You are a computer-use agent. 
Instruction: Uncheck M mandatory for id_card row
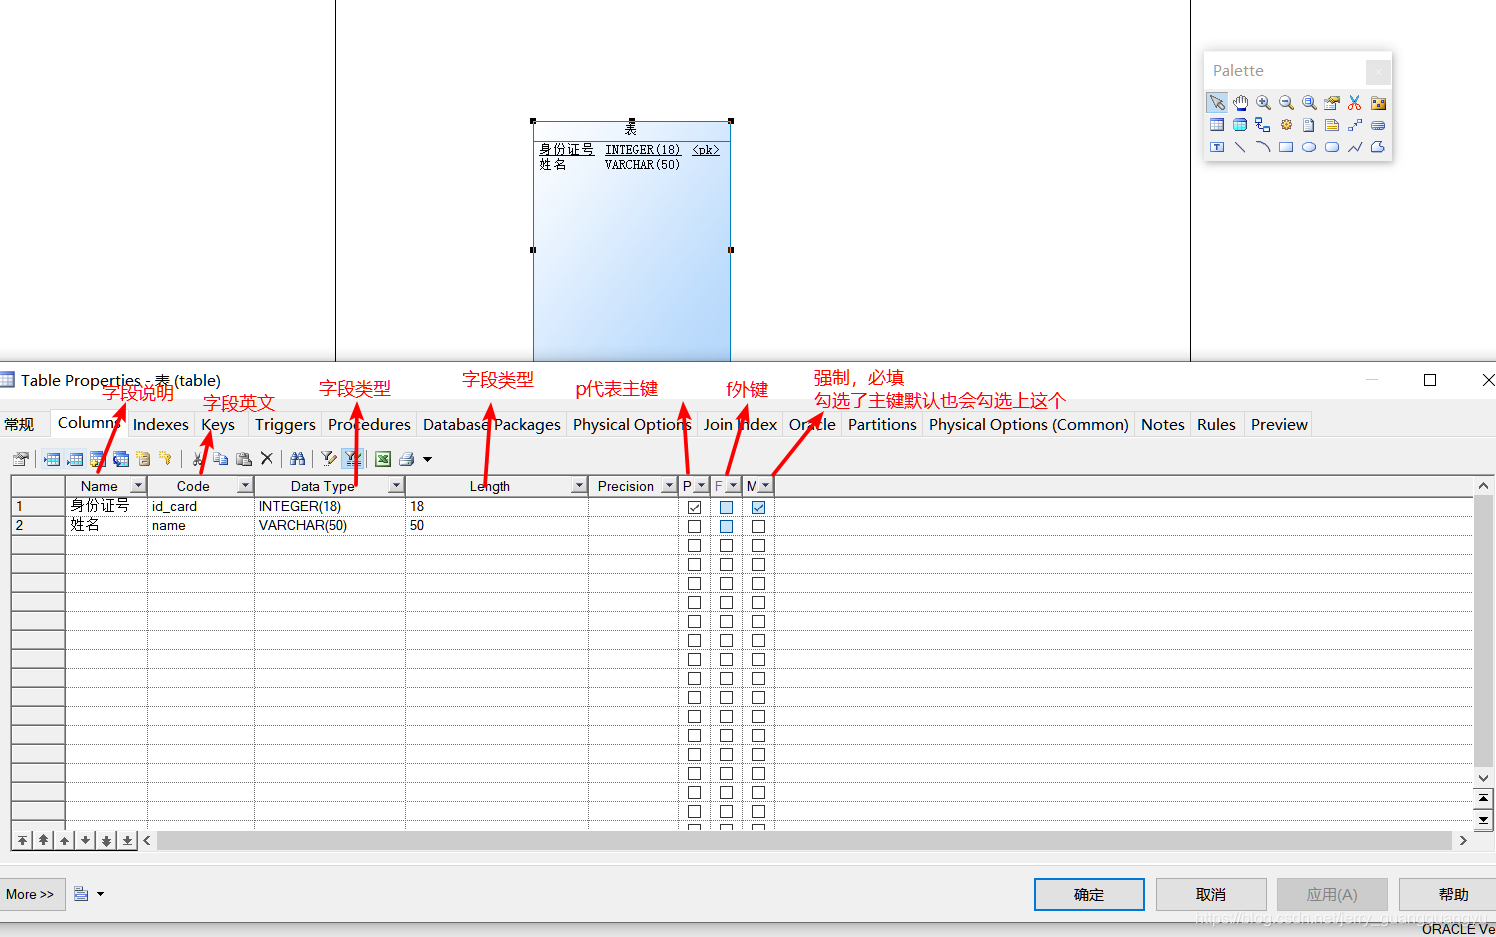pyautogui.click(x=758, y=507)
